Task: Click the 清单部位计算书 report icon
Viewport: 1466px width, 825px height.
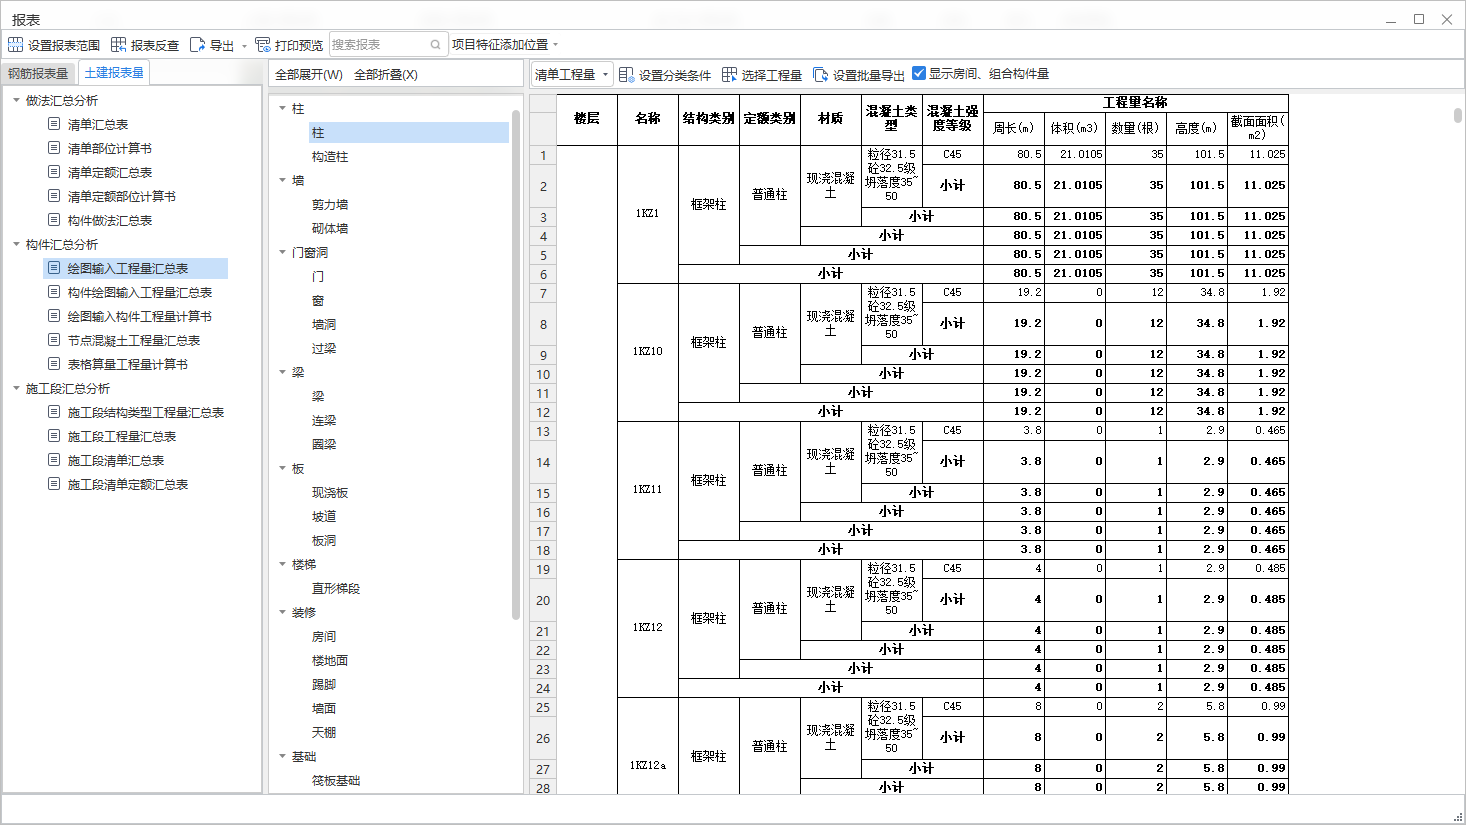Action: [54, 148]
